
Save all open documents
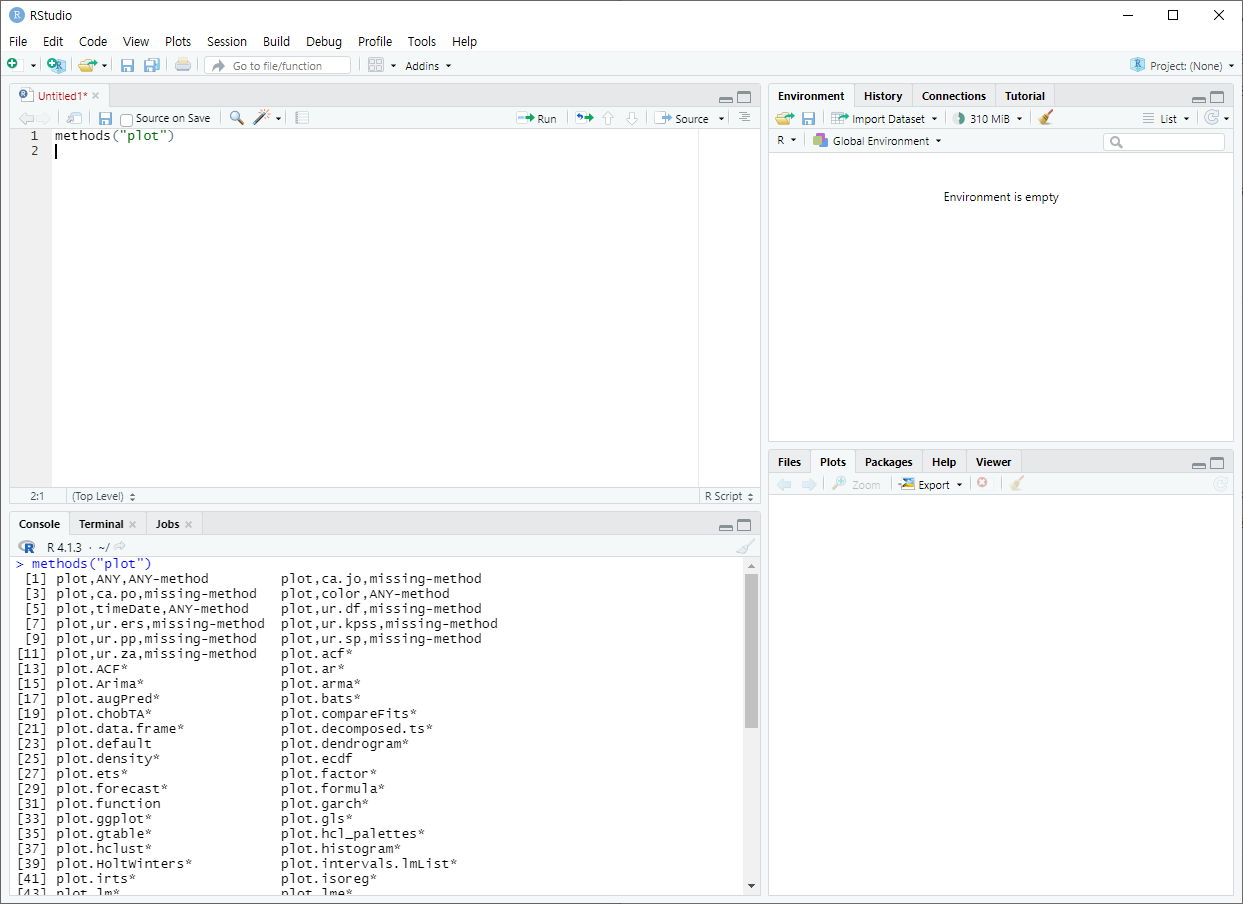coord(151,65)
